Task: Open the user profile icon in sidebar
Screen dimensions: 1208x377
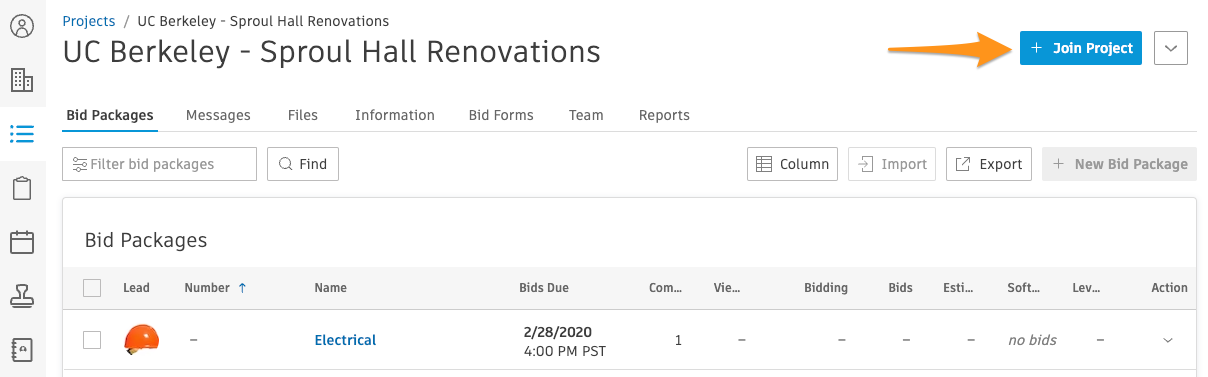Action: [22, 26]
